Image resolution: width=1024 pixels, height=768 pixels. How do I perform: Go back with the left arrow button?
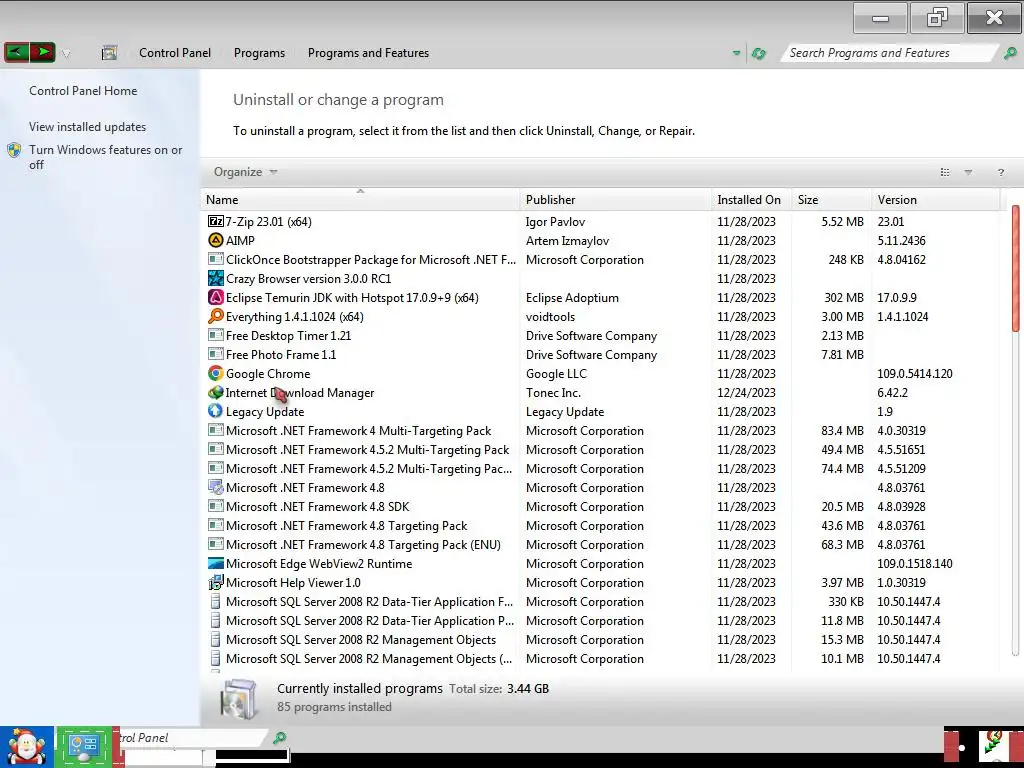[16, 52]
